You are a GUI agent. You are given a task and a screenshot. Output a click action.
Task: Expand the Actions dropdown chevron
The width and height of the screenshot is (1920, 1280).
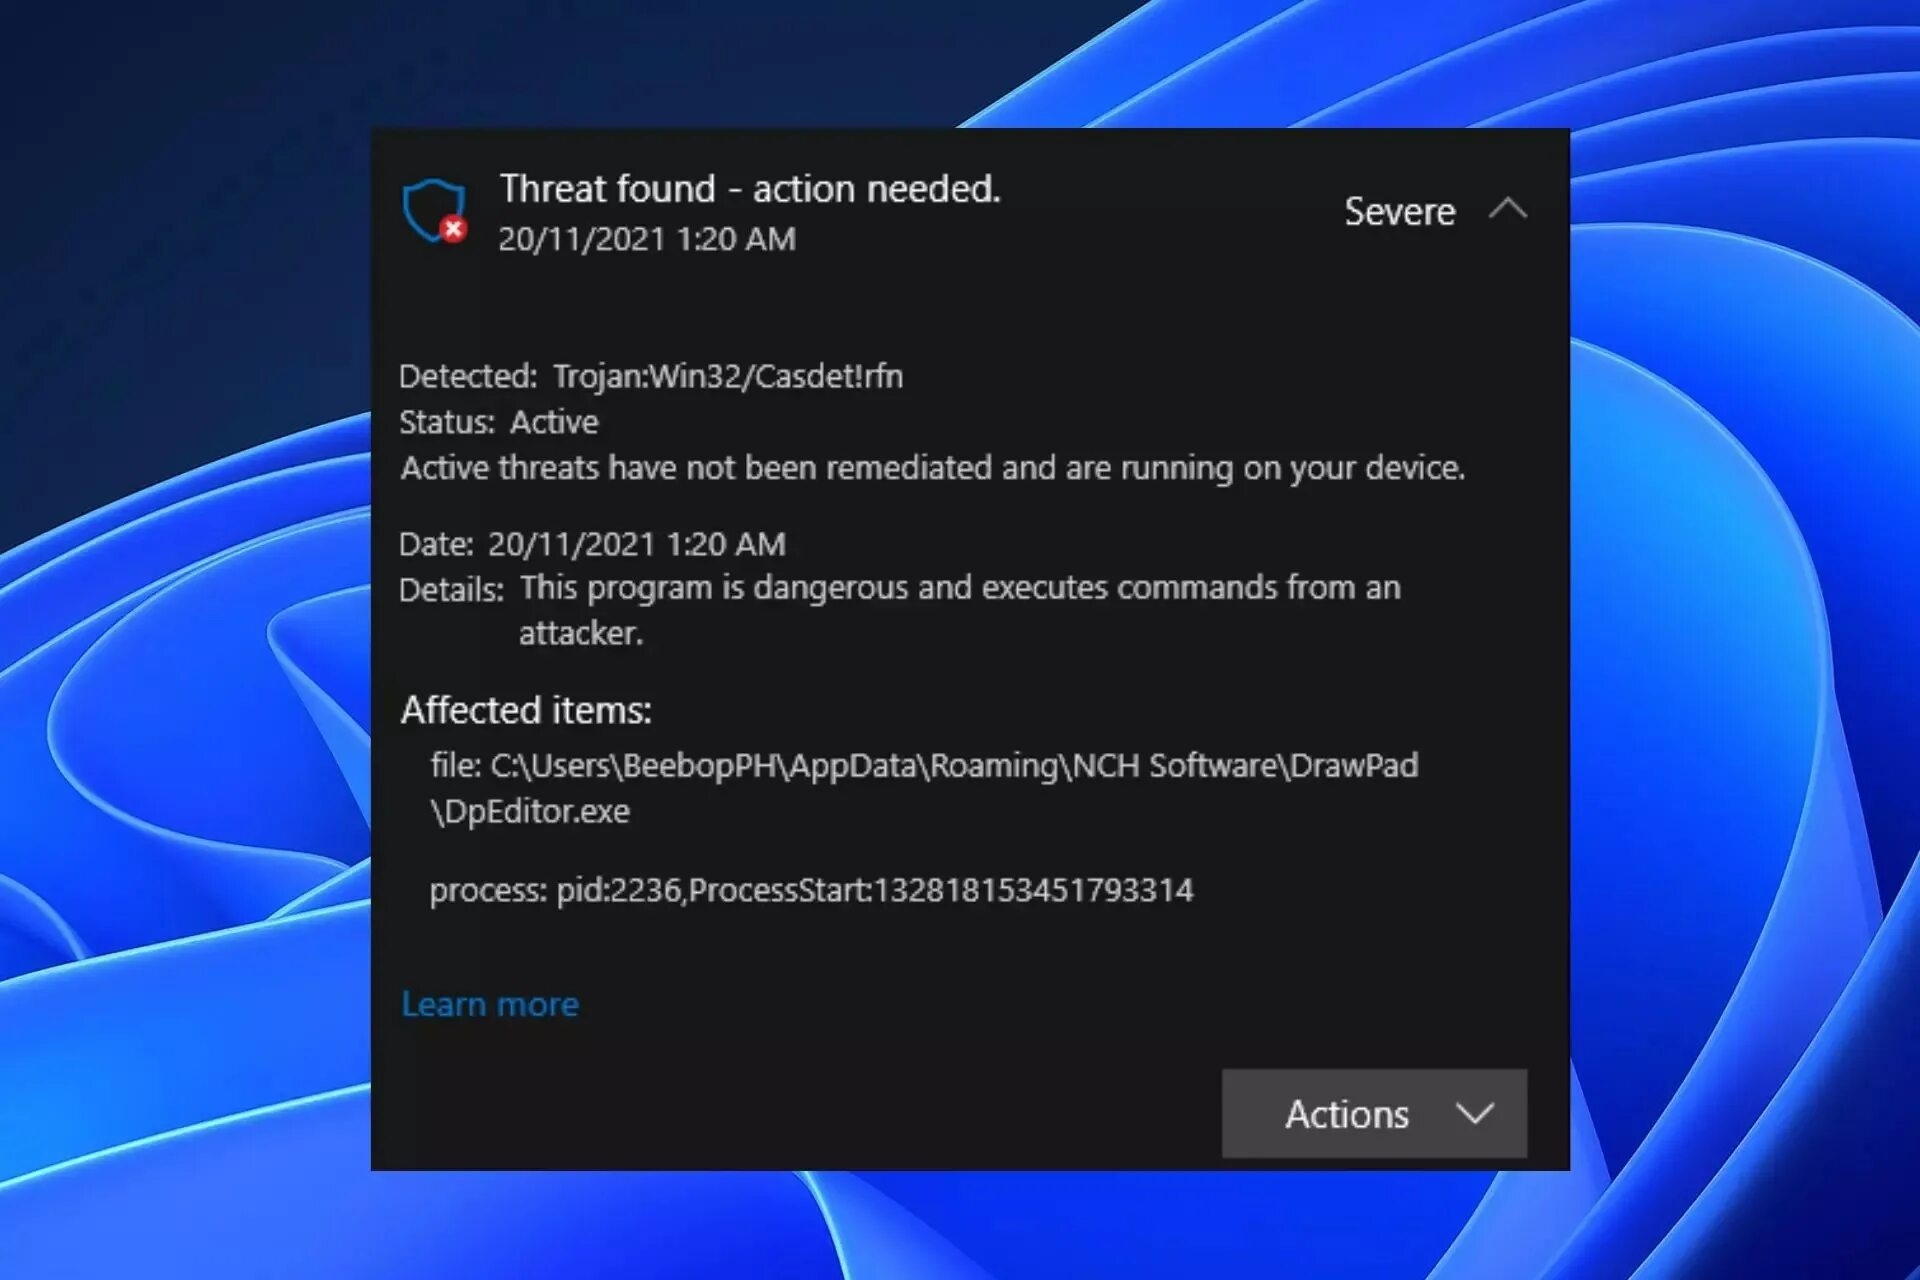point(1474,1114)
